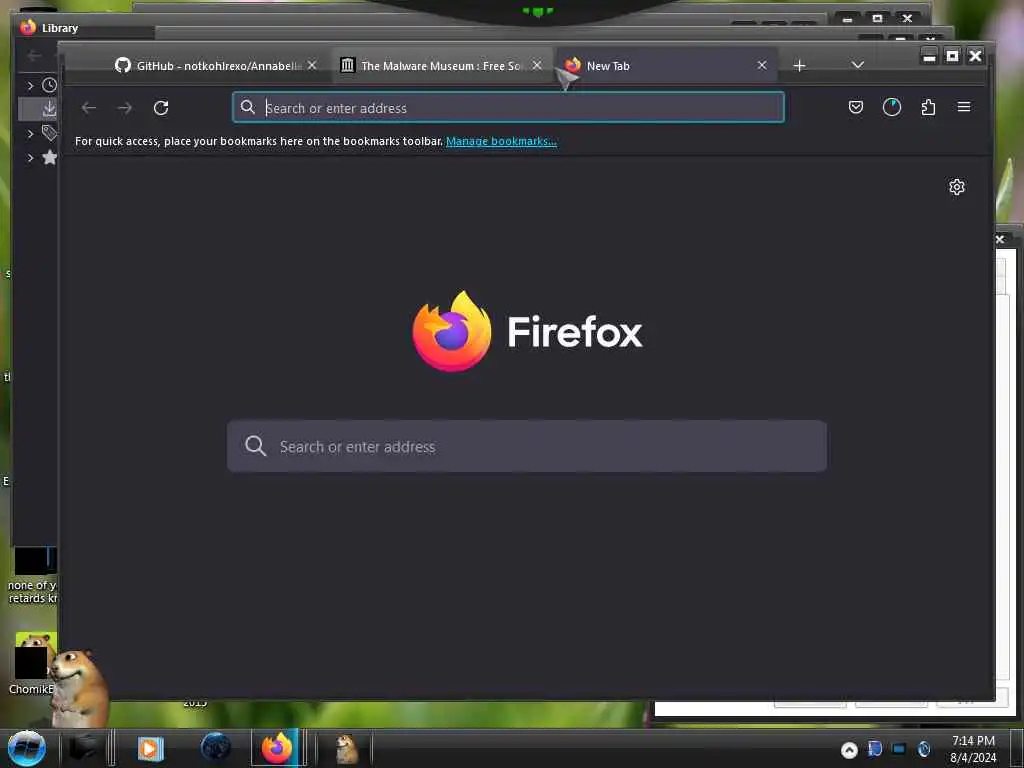Expand the Tags node in Library

(x=30, y=134)
